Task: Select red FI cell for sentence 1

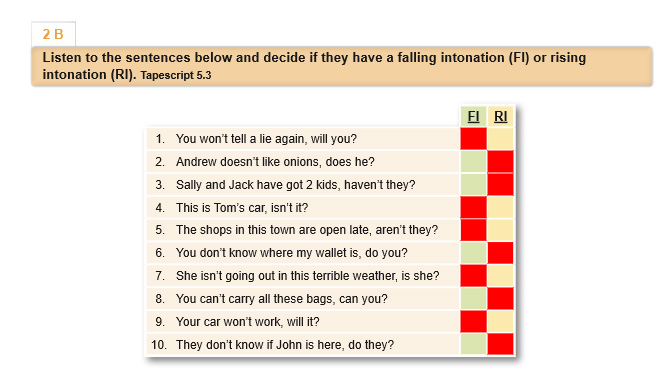Action: click(474, 139)
